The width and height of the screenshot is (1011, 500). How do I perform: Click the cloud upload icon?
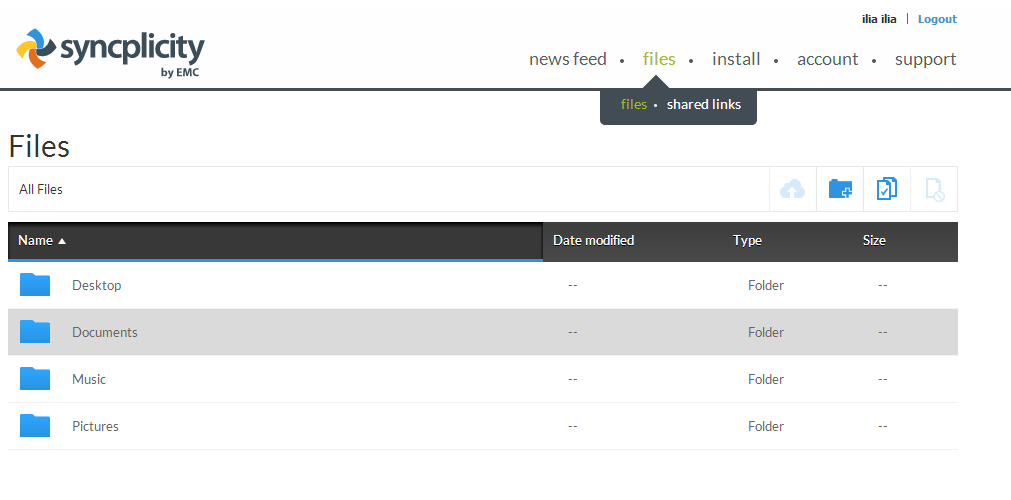[792, 189]
